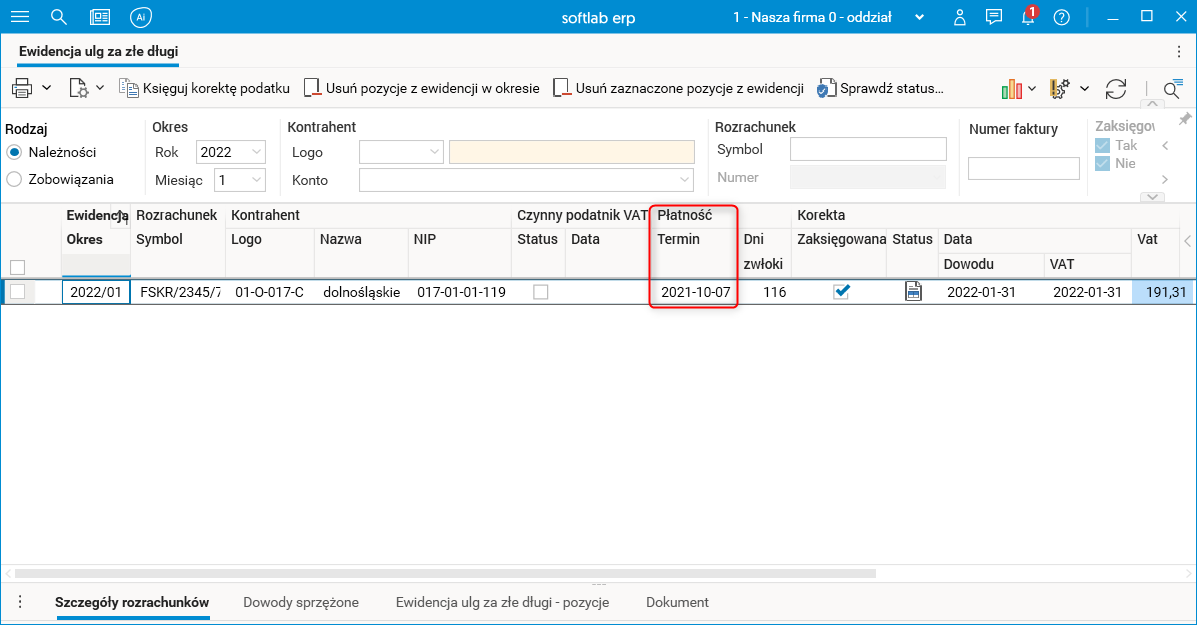Toggle the Tak checkbox under Zaksięgowane
1197x625 pixels.
pyautogui.click(x=1102, y=145)
